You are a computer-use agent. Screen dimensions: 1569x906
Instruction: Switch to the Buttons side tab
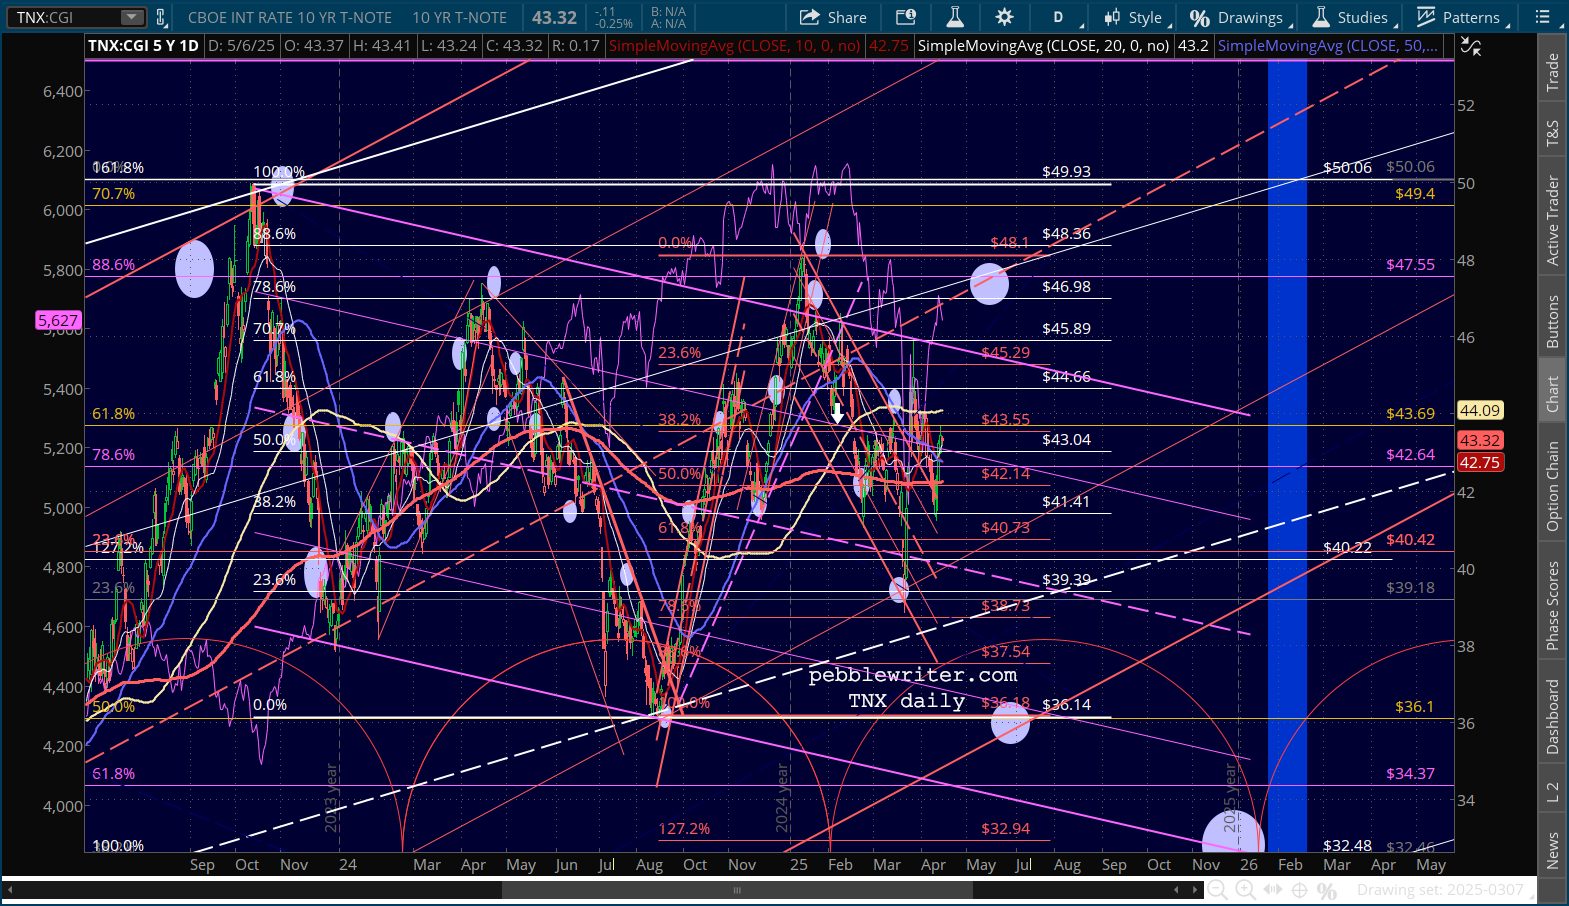point(1552,321)
